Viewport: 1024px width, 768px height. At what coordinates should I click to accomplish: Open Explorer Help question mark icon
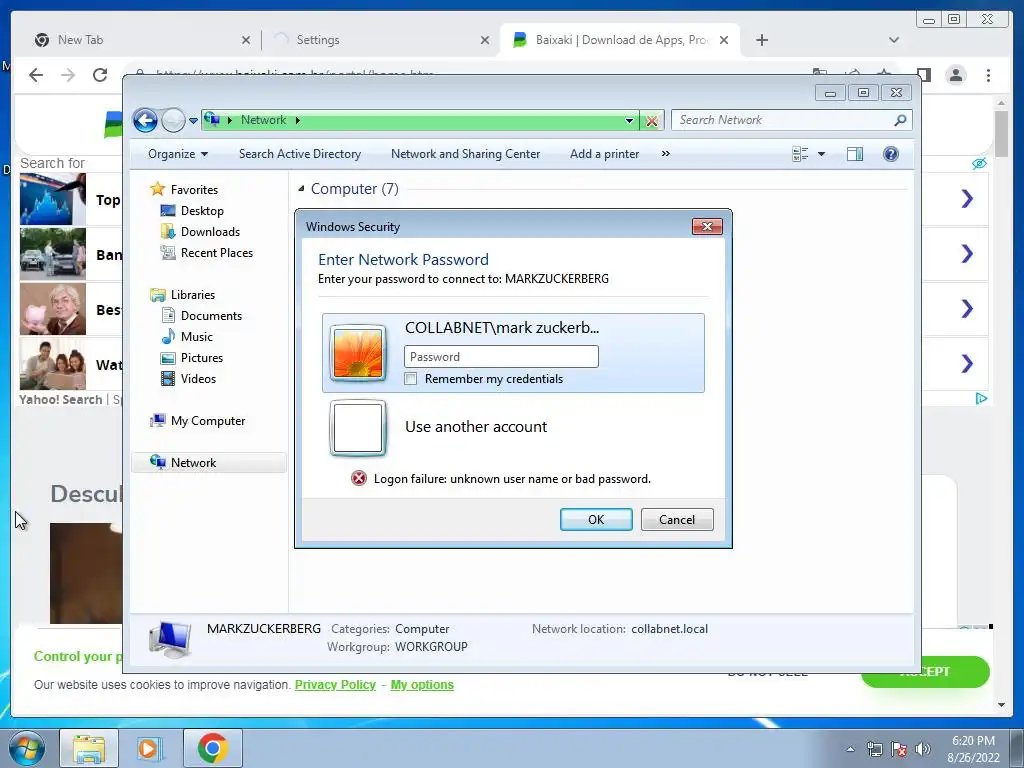click(x=891, y=154)
